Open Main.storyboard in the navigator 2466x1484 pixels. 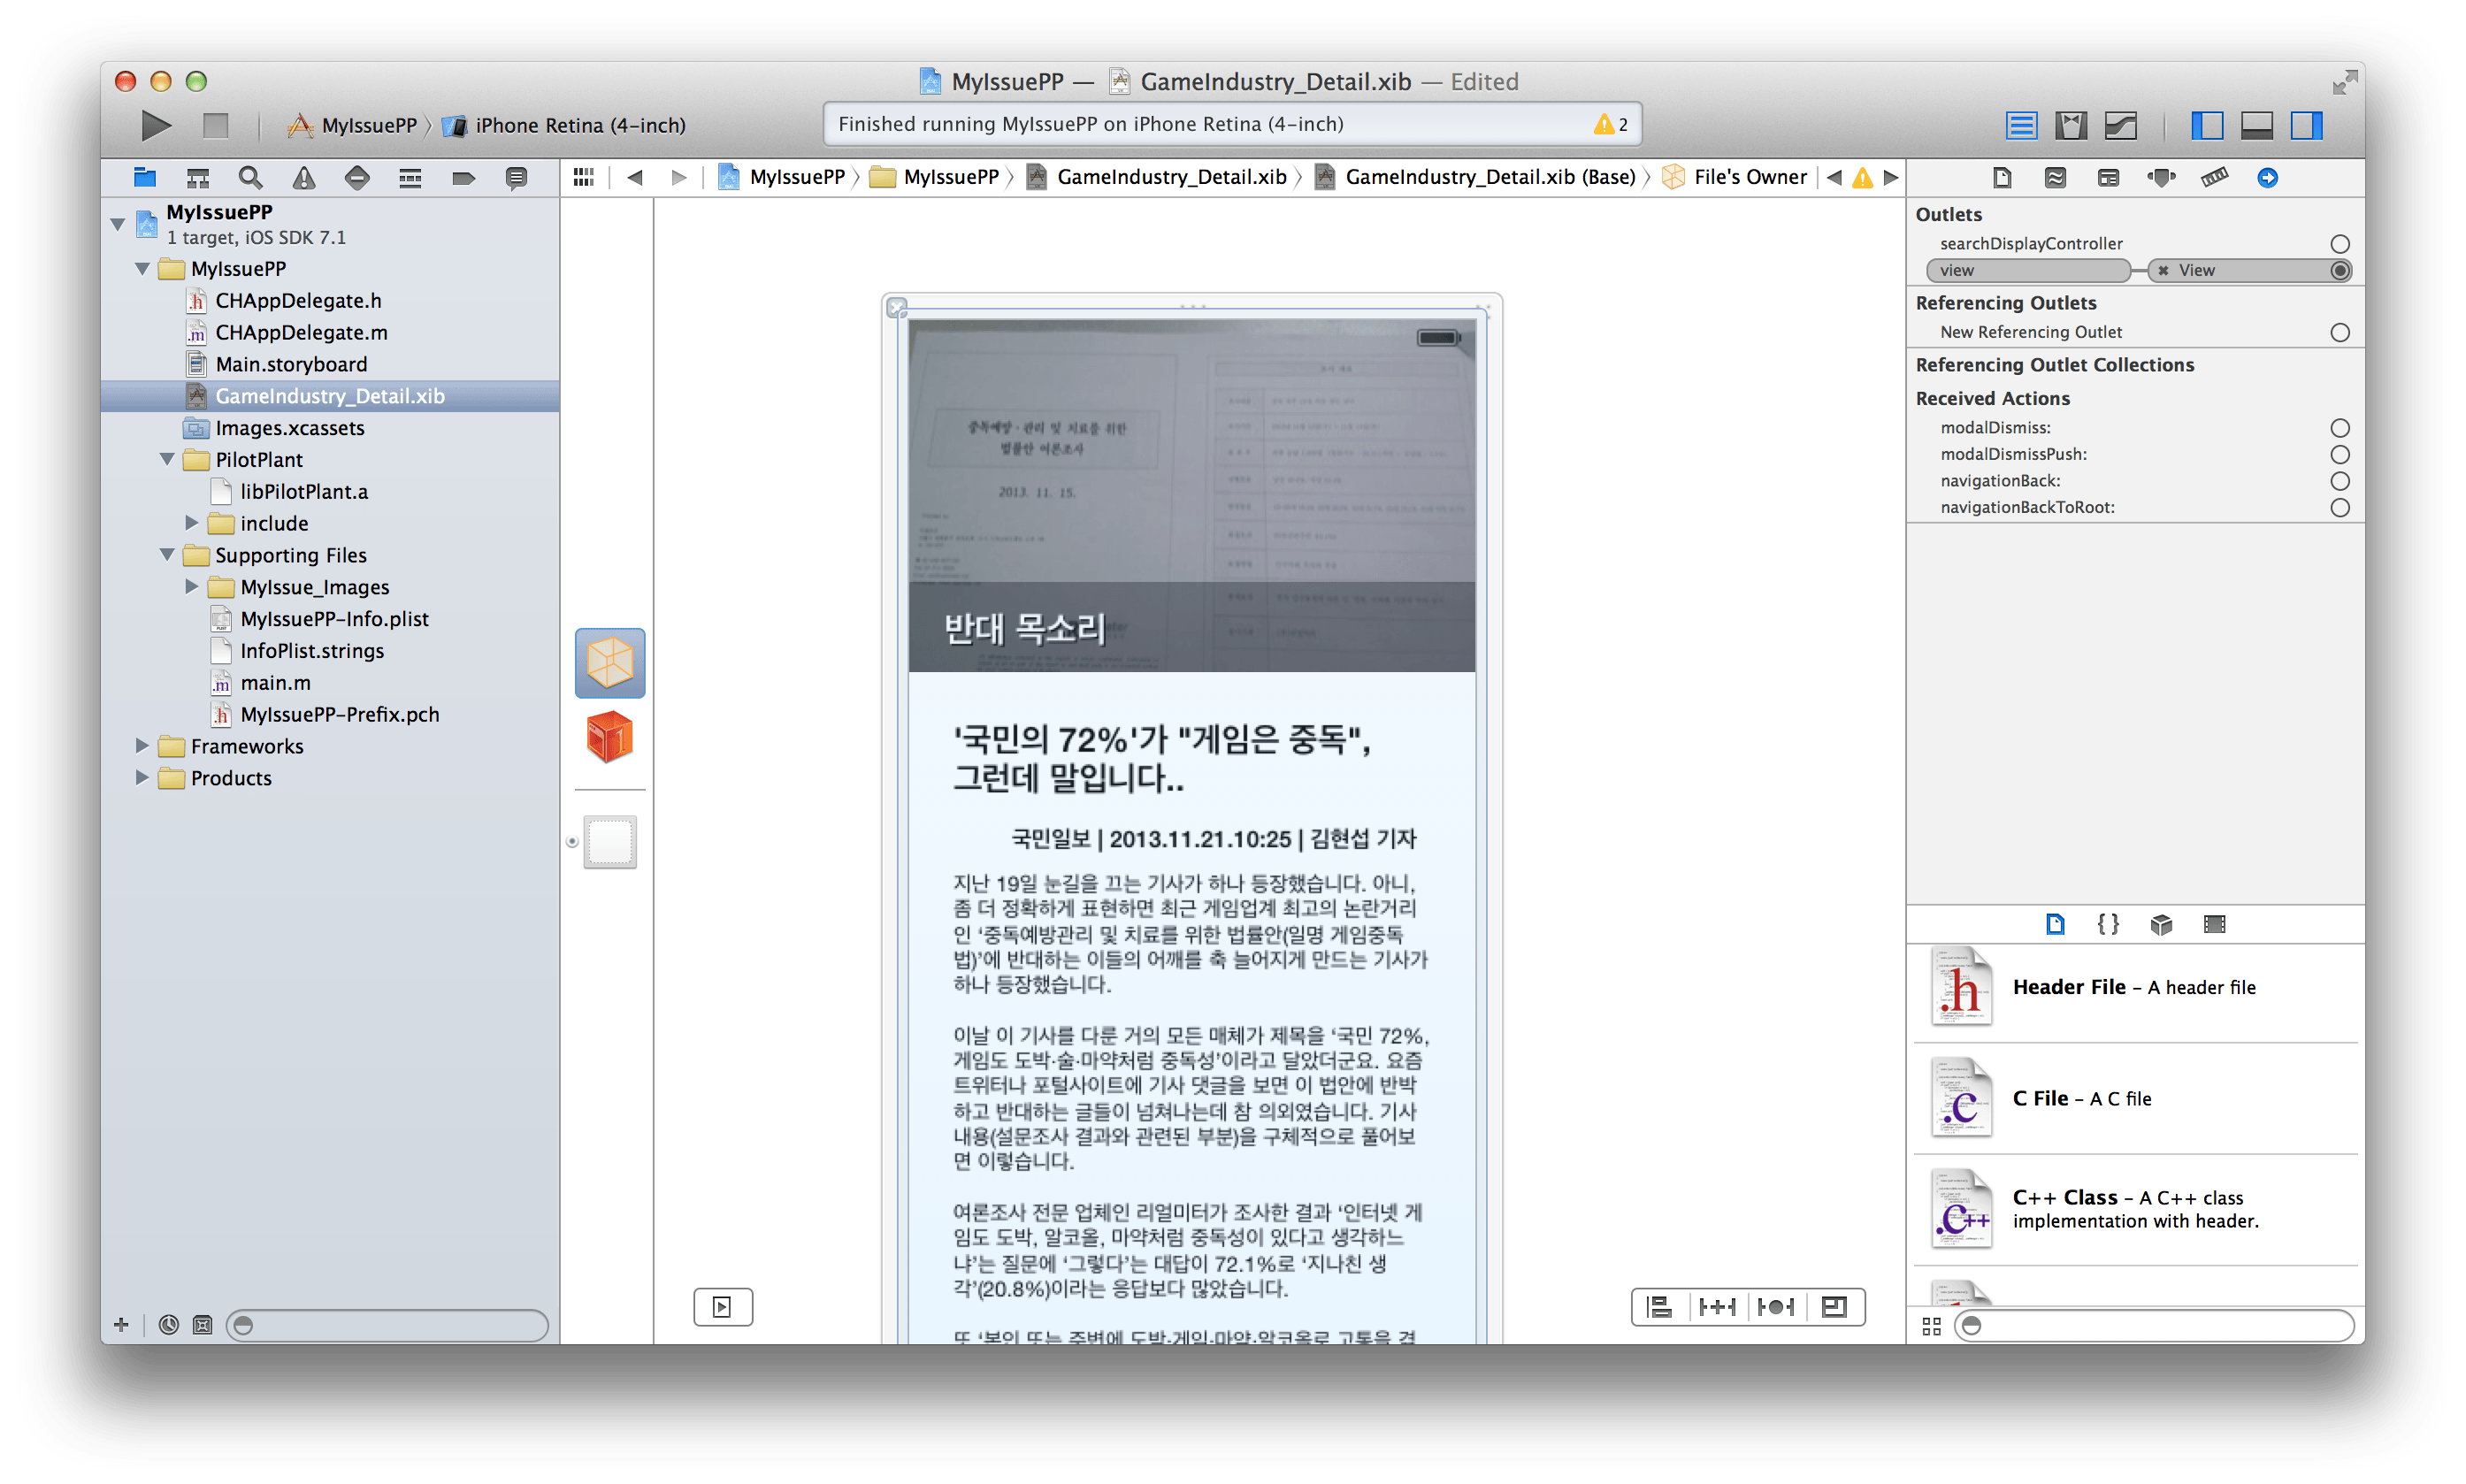pos(290,364)
